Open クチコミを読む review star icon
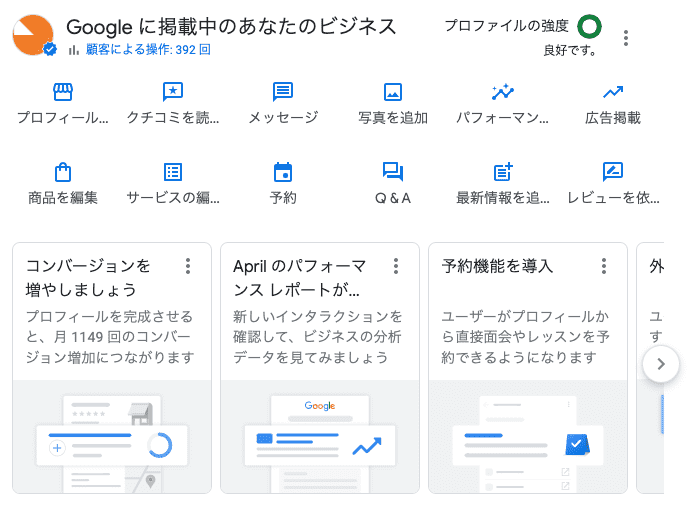Image resolution: width=696 pixels, height=505 pixels. 173,93
